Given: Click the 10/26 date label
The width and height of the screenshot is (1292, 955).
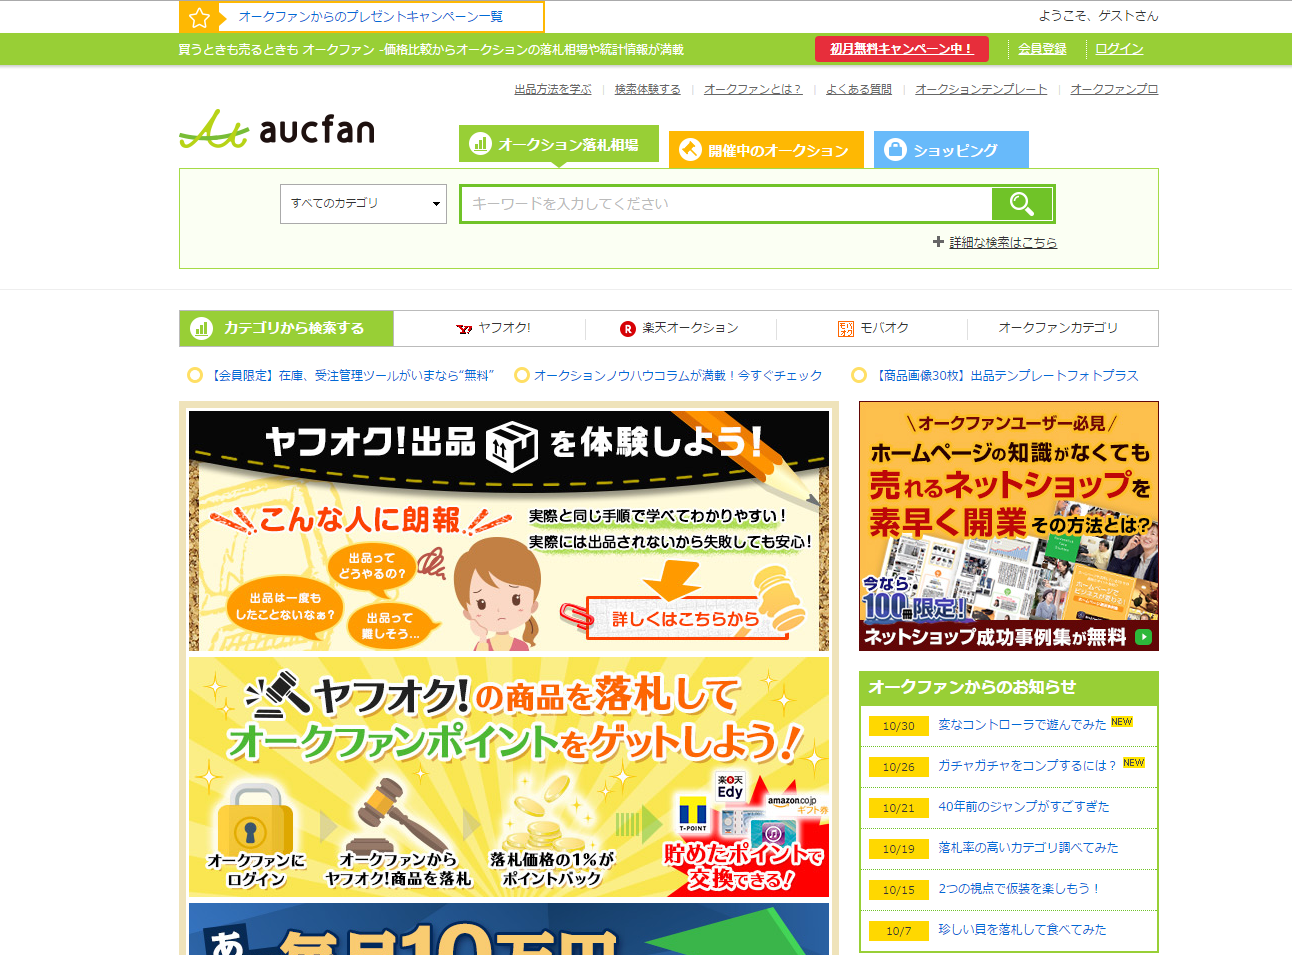Looking at the screenshot, I should (x=899, y=767).
